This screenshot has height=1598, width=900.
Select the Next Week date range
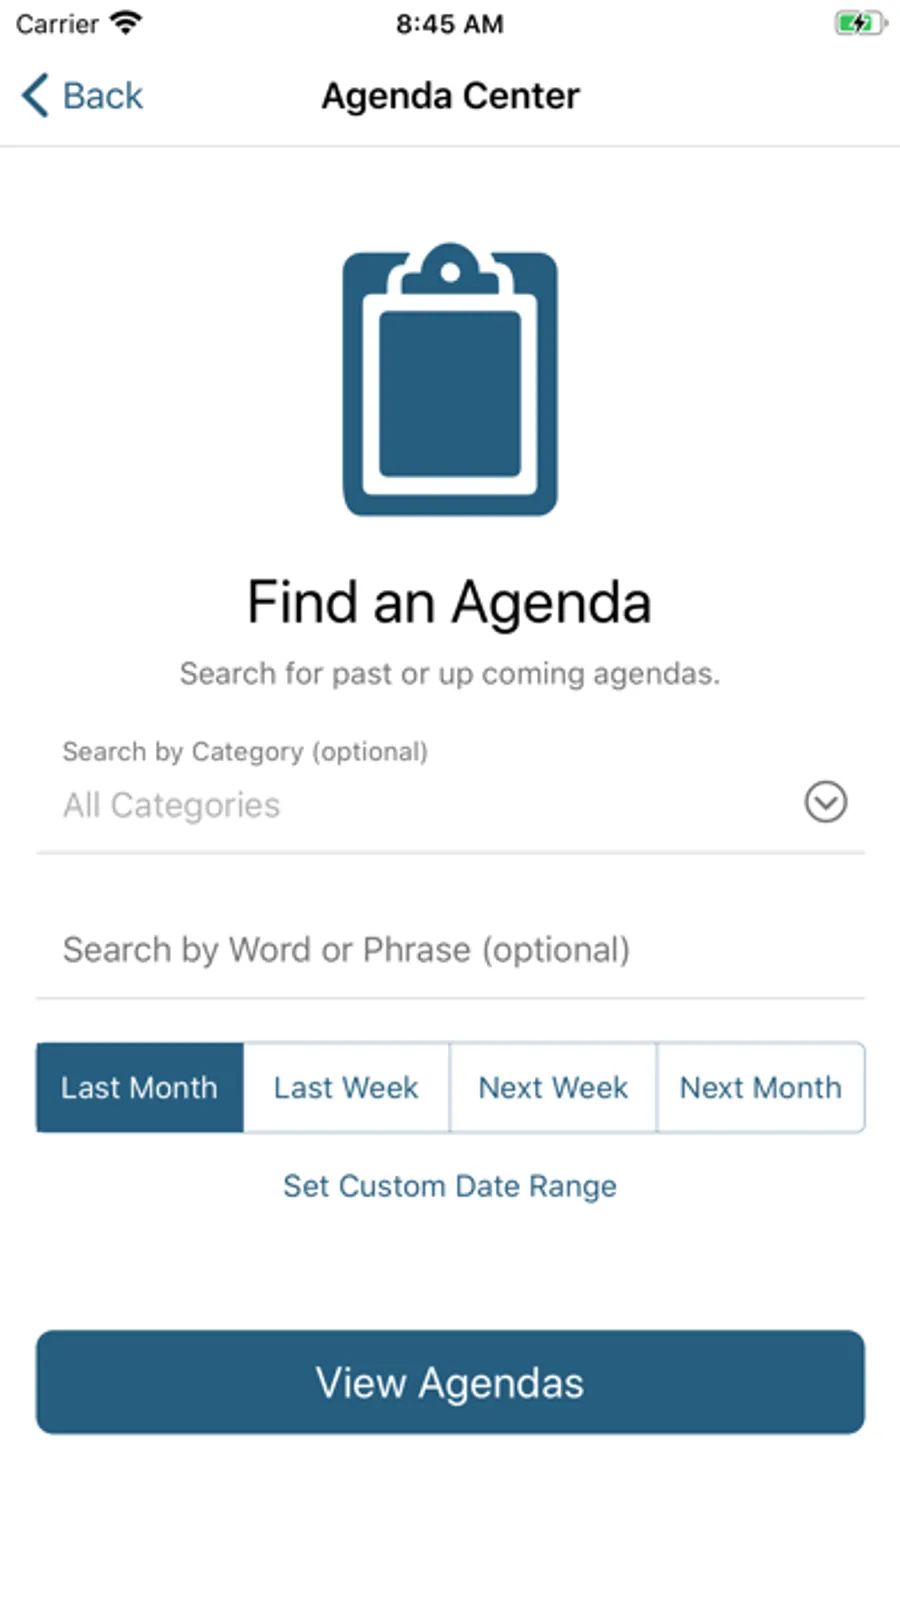(x=553, y=1088)
